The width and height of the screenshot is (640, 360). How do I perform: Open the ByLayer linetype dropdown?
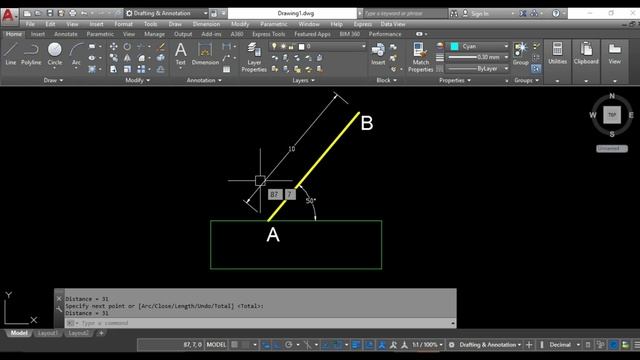tap(478, 69)
